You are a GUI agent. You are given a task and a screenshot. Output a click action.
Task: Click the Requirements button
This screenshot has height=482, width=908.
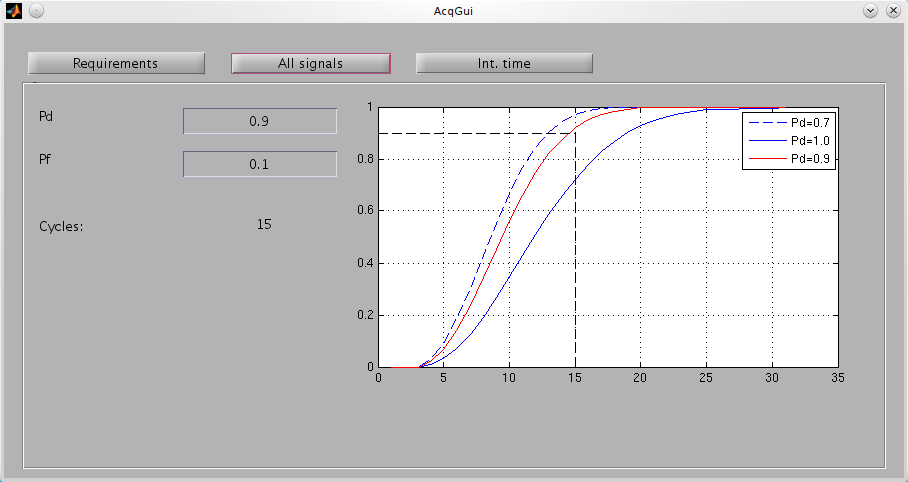[116, 63]
